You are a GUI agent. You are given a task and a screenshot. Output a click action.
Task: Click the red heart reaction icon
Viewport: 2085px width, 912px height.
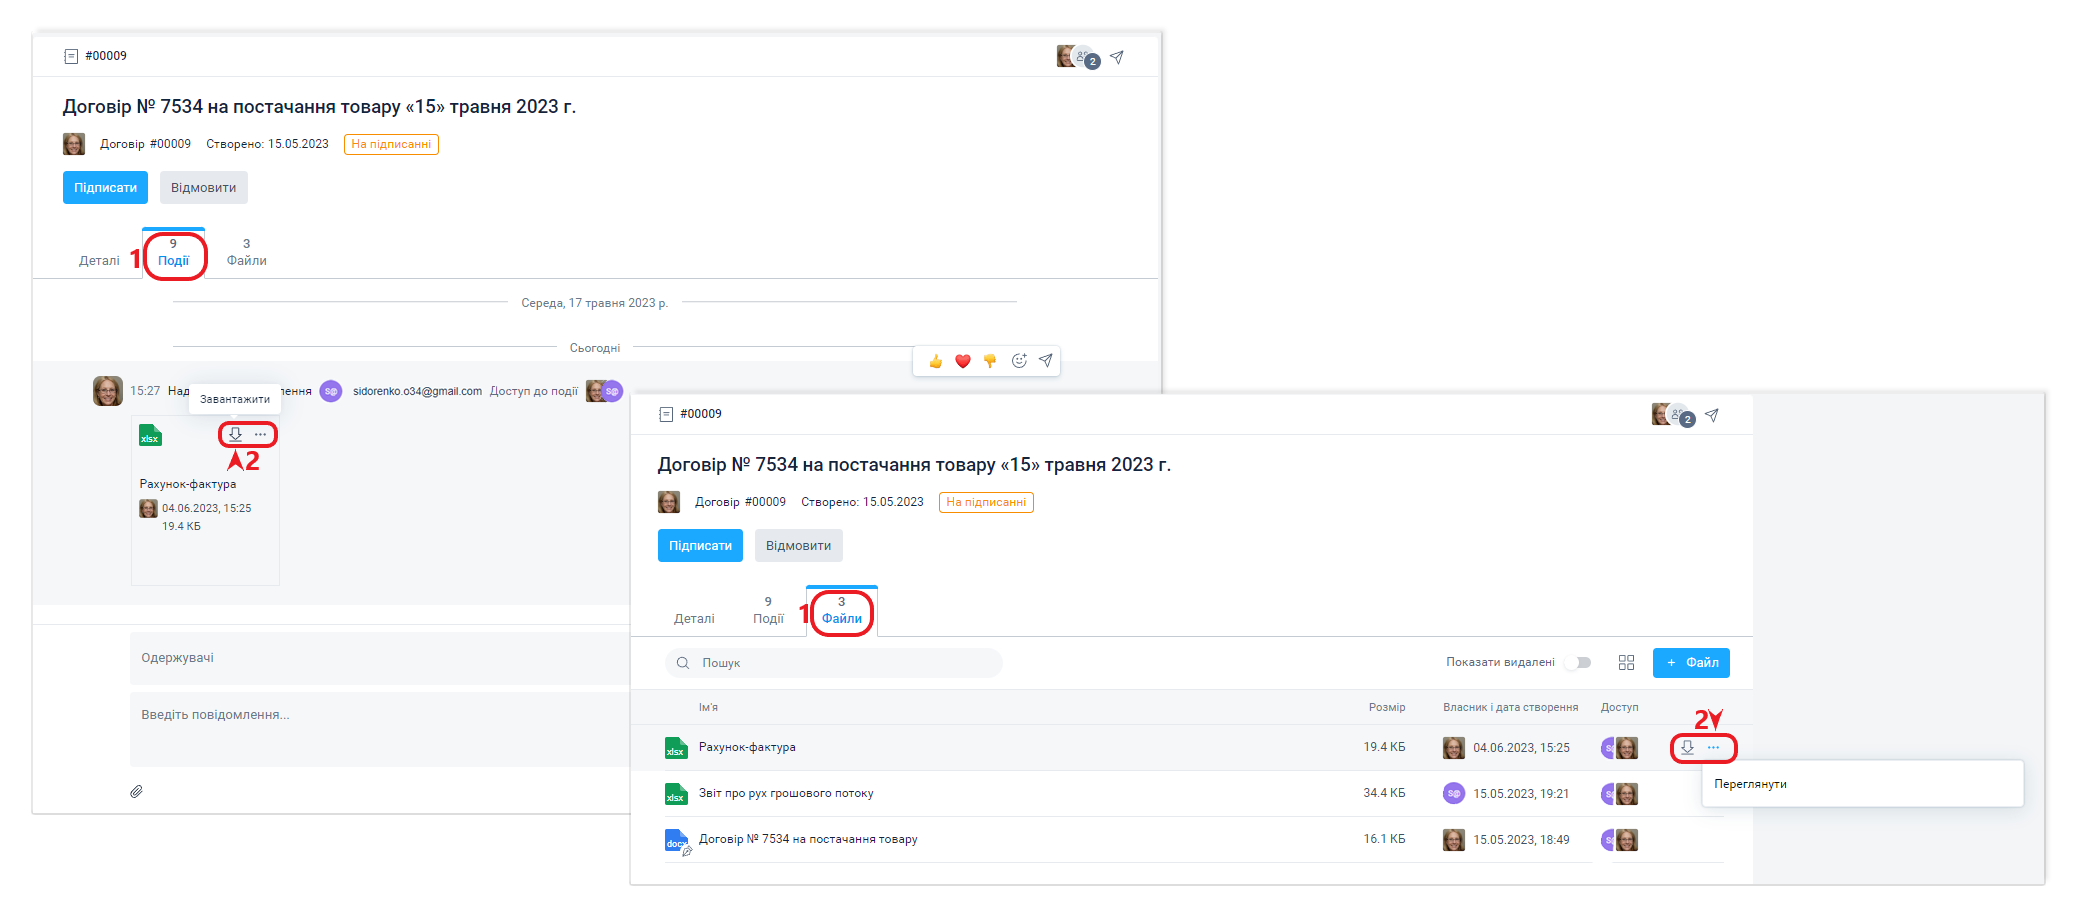(963, 361)
